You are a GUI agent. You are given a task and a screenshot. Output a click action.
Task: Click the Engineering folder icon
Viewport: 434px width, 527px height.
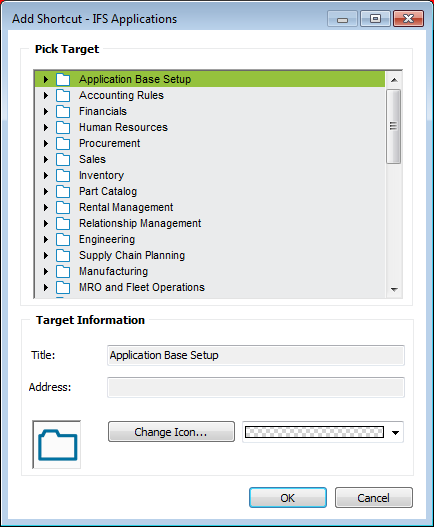(x=63, y=240)
